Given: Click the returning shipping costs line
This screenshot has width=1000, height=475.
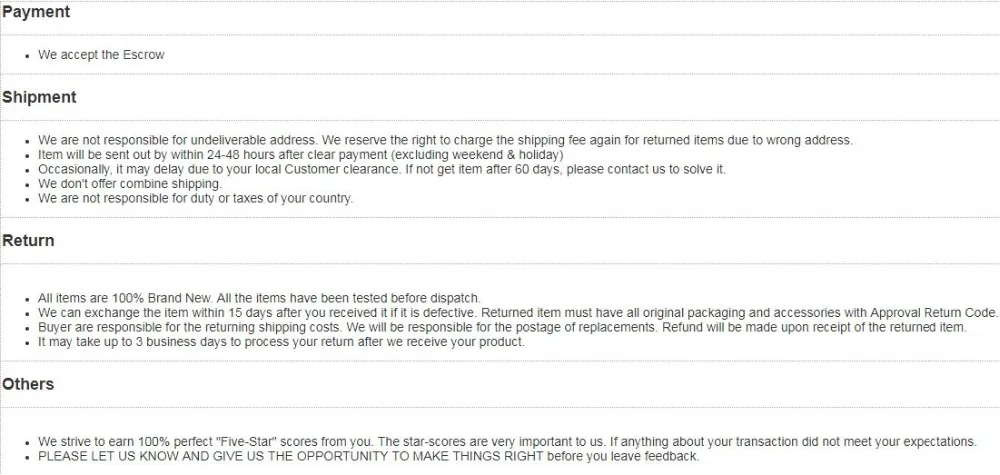Looking at the screenshot, I should pos(502,327).
